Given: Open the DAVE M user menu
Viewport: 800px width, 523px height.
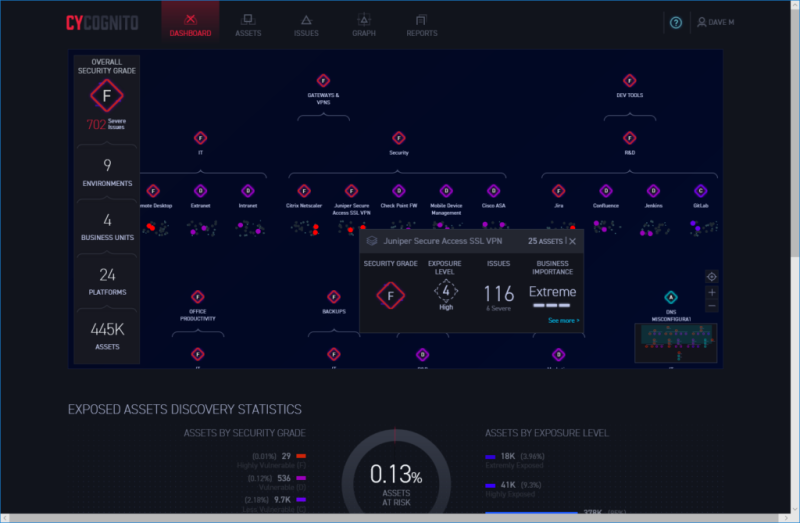Looking at the screenshot, I should click(715, 22).
